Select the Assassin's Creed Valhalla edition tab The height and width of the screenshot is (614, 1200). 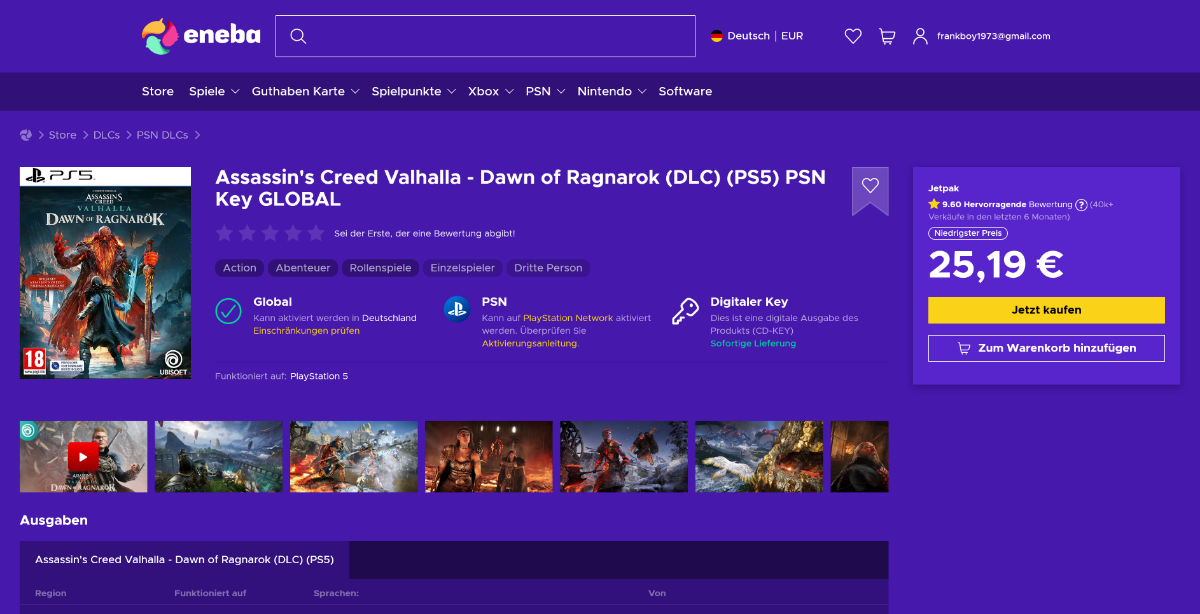tap(184, 560)
